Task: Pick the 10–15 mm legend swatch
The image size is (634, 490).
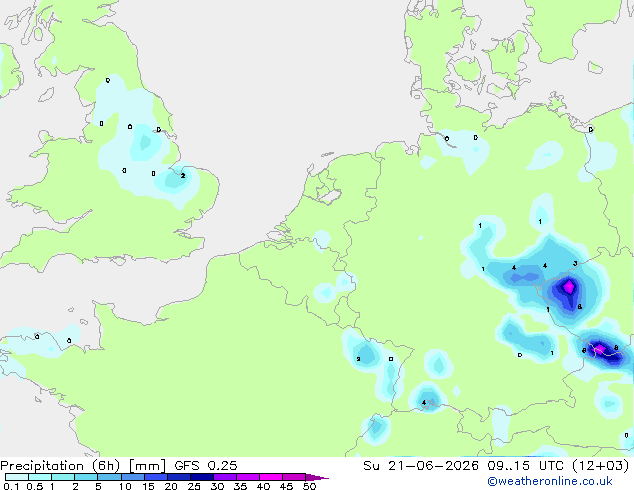Action: (x=132, y=477)
